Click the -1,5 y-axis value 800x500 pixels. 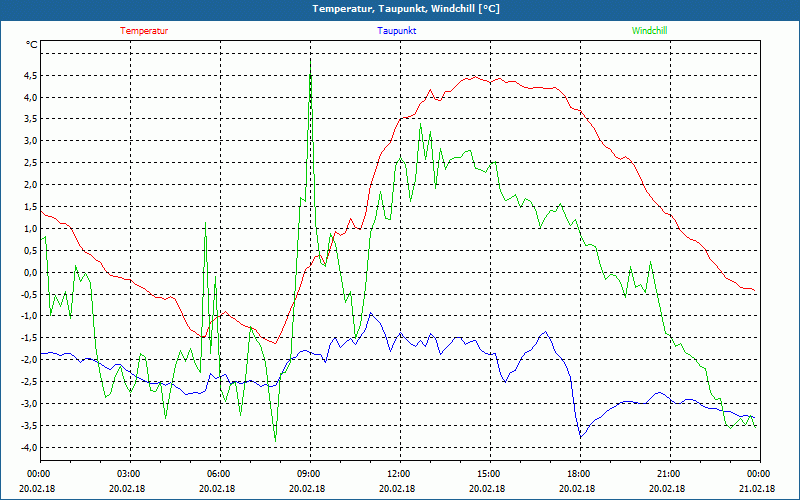[x=29, y=338]
